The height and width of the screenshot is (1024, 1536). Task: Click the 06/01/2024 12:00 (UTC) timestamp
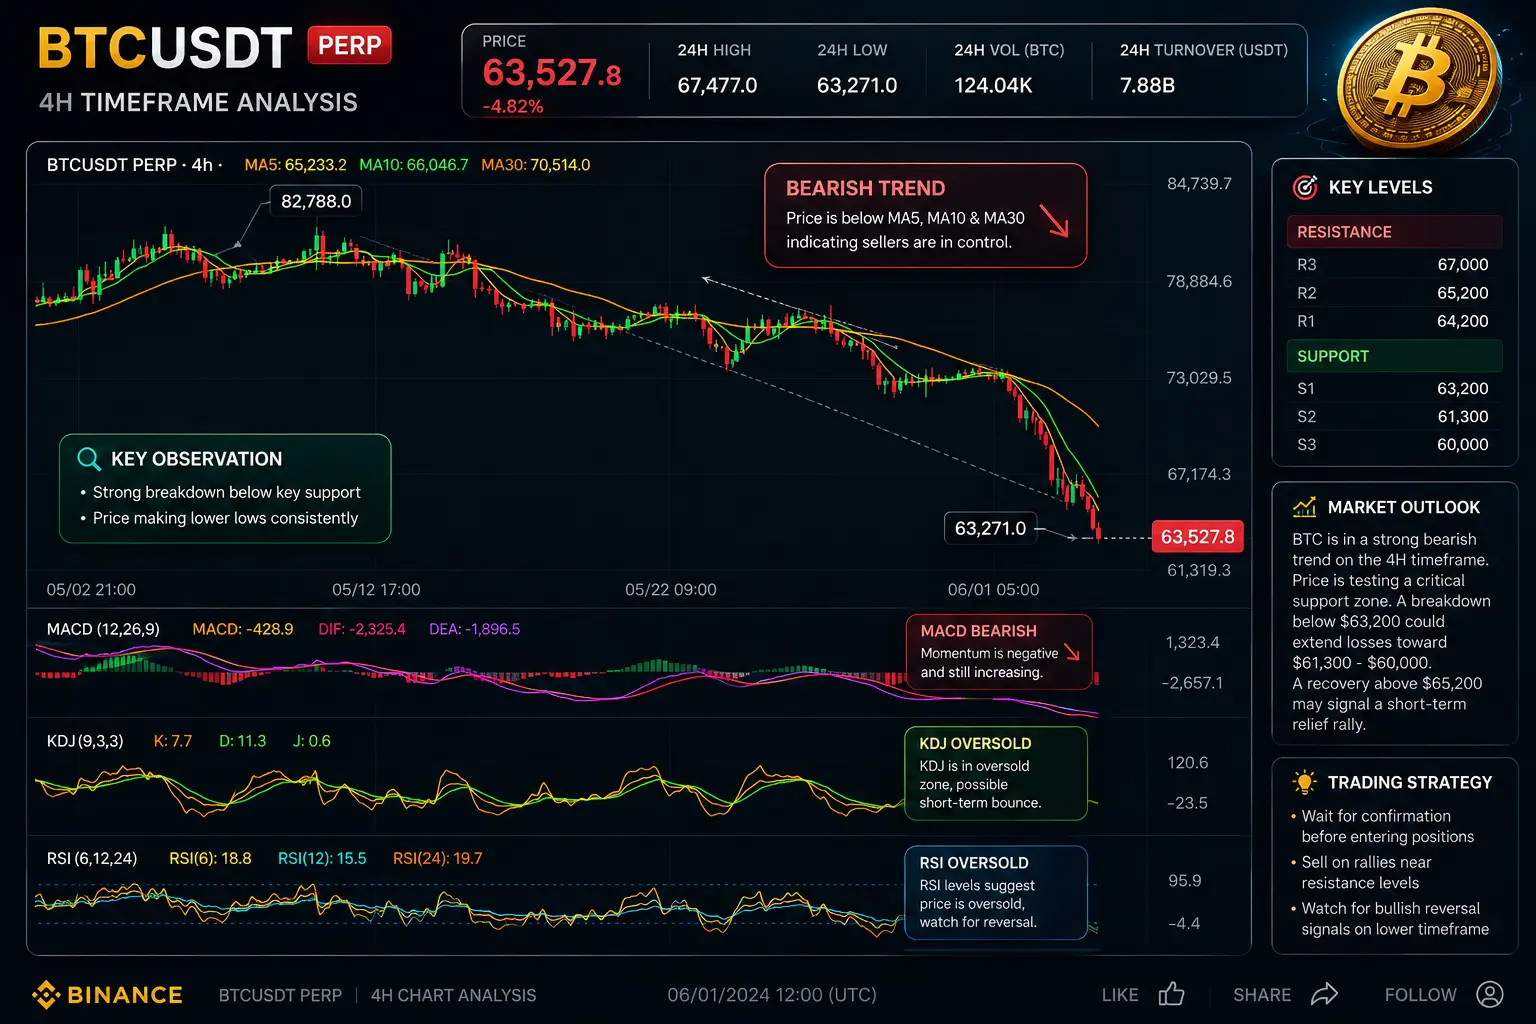pyautogui.click(x=772, y=995)
